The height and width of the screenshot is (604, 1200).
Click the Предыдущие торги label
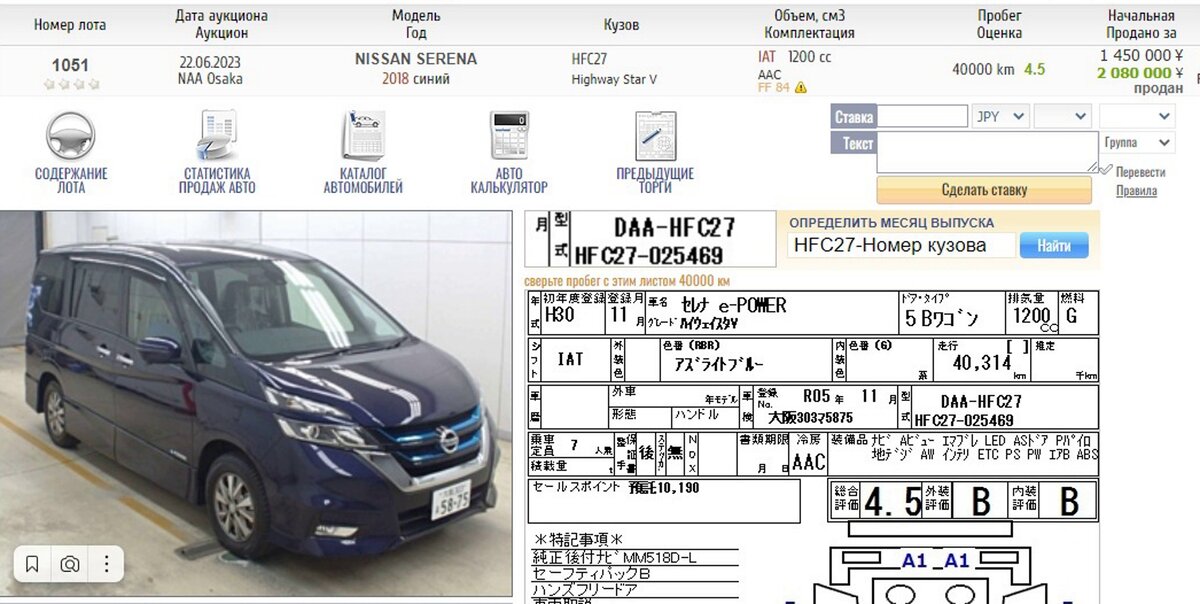655,180
